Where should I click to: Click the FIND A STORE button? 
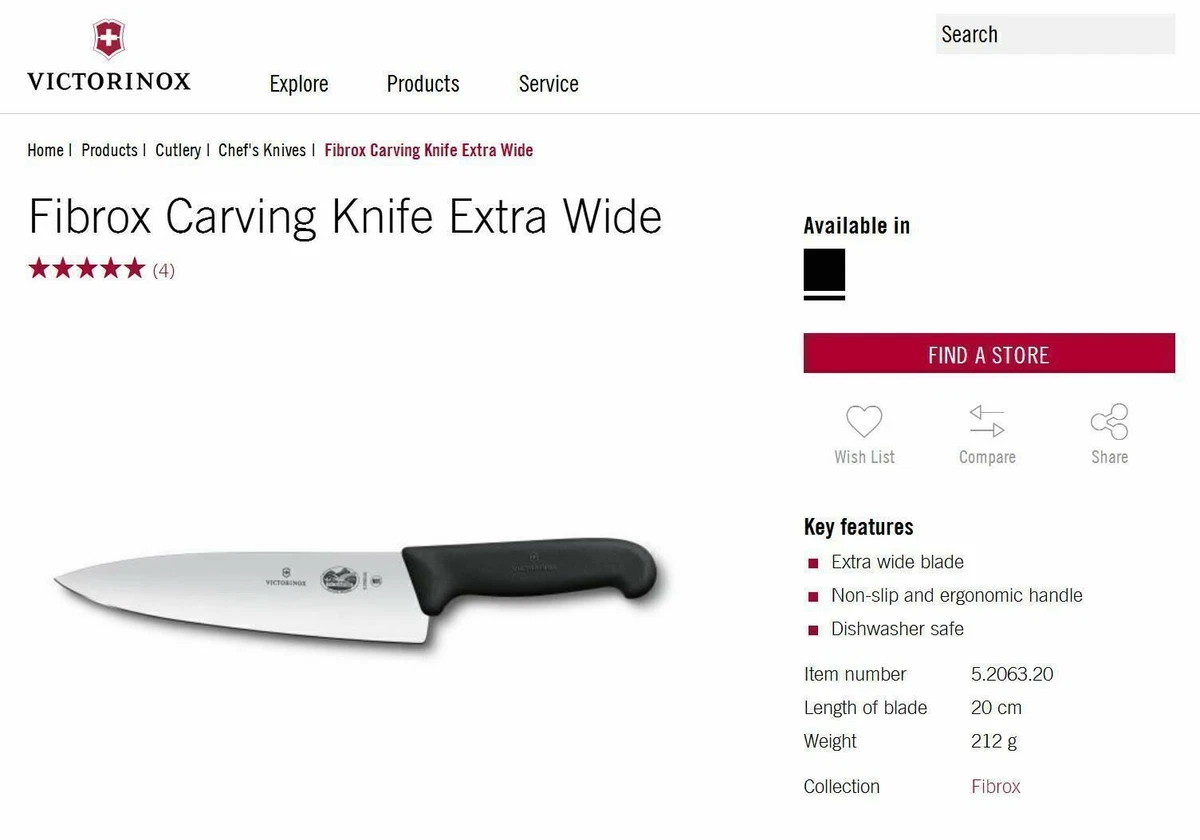(989, 354)
